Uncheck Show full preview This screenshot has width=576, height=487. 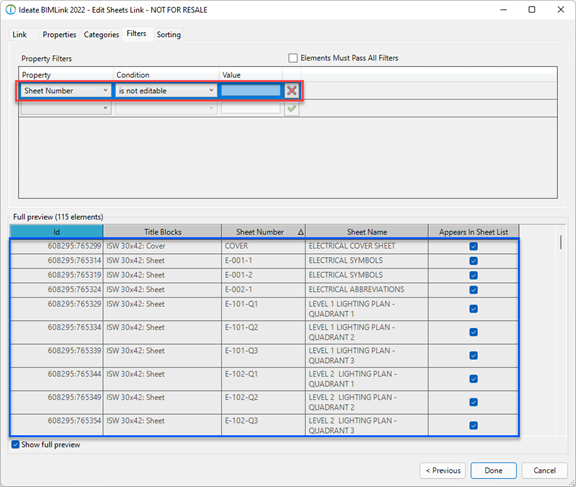coord(15,445)
